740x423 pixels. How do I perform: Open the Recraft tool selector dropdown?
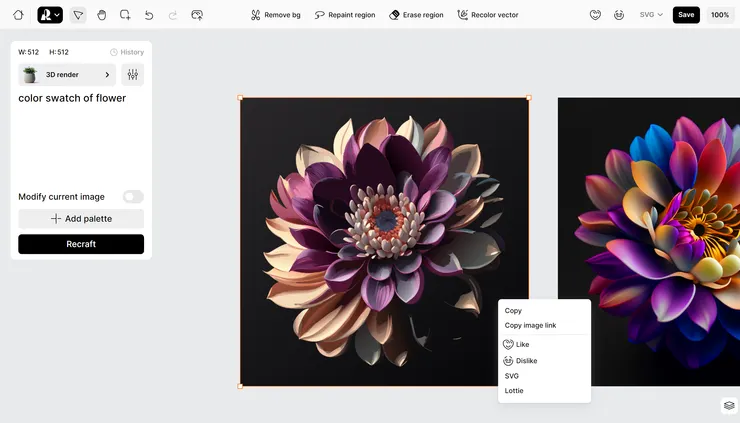50,15
